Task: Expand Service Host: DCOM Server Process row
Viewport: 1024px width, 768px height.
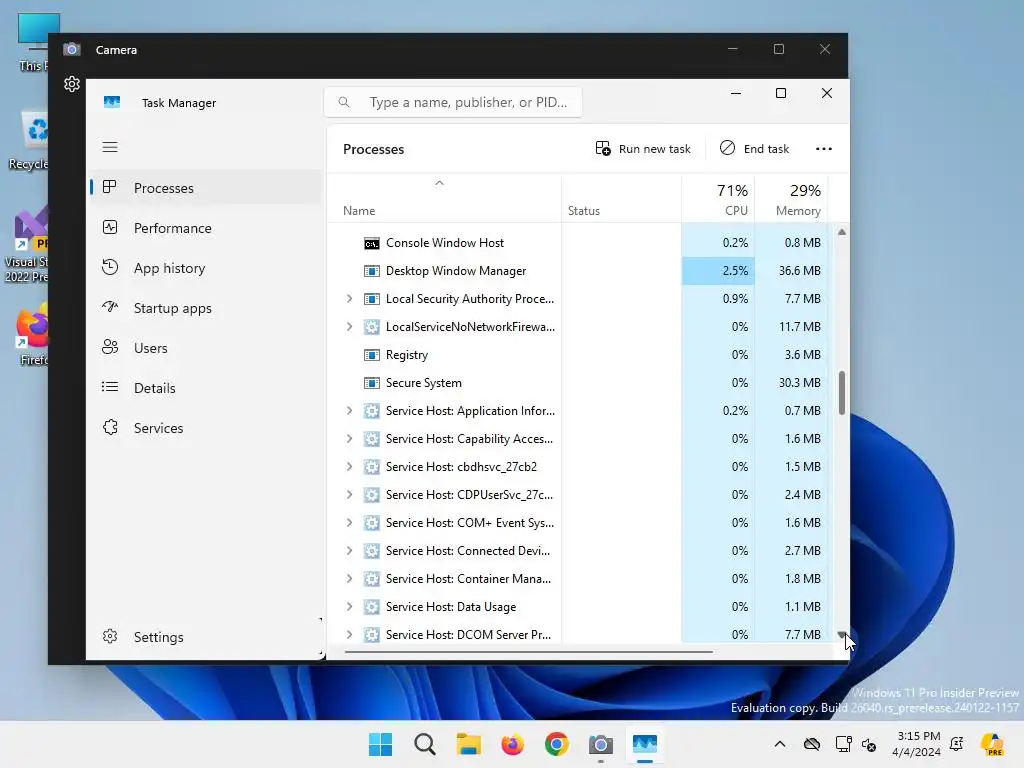Action: pos(349,635)
